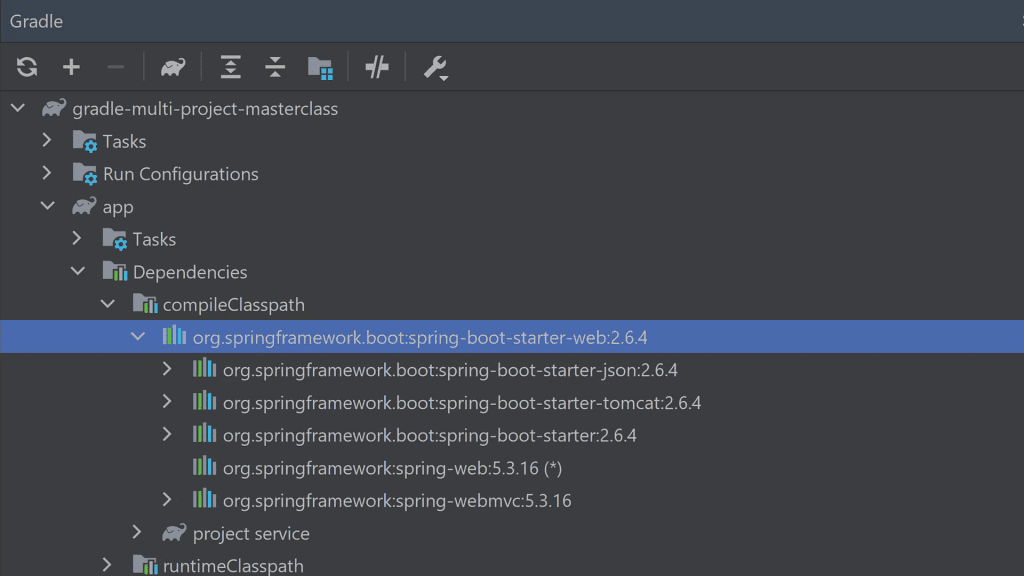The height and width of the screenshot is (576, 1024).
Task: Link a new Gradle project with plus icon
Action: (x=71, y=67)
